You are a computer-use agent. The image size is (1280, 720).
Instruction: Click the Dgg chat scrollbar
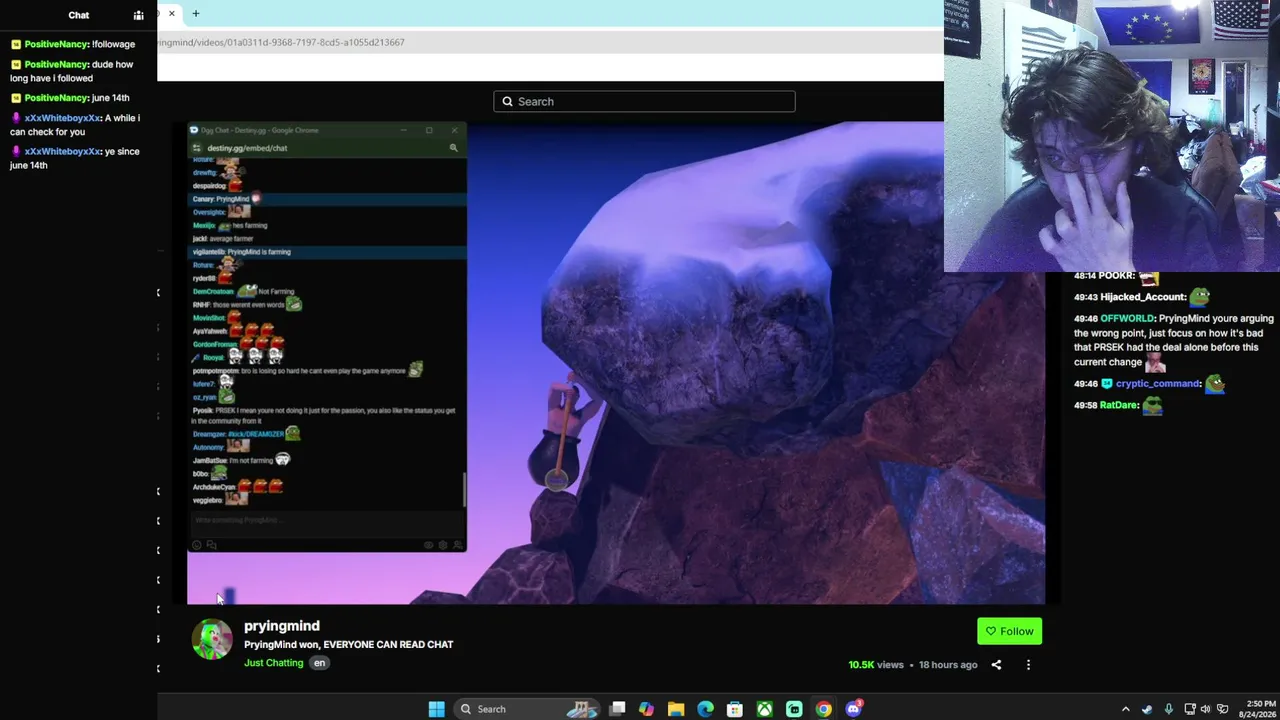point(463,490)
